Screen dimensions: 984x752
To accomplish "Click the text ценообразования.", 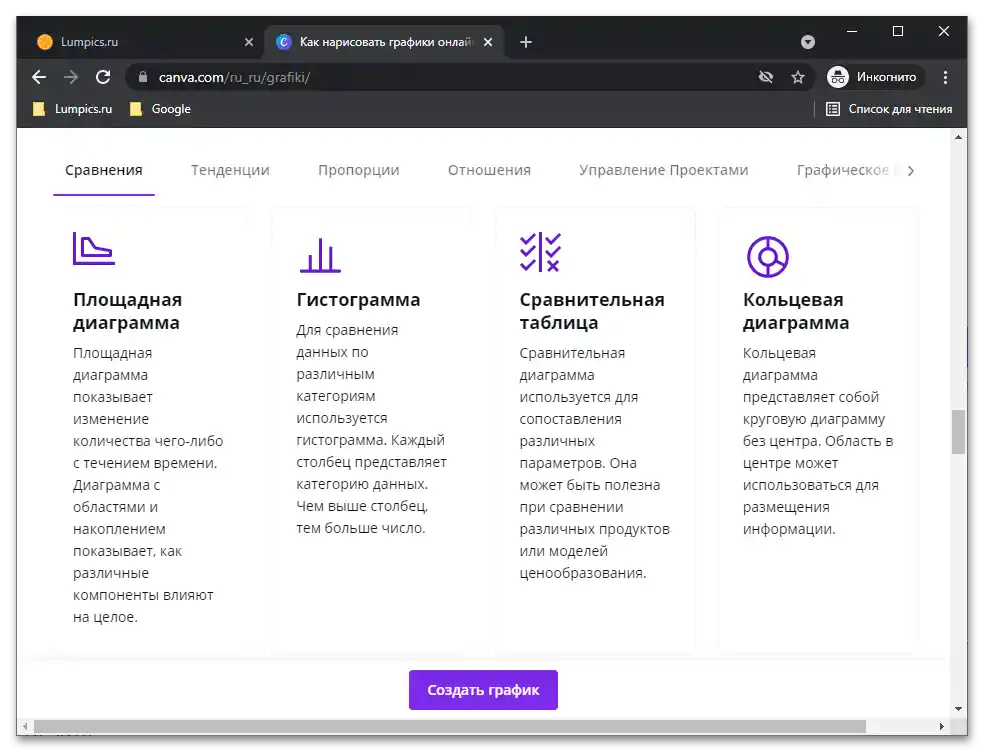I will pyautogui.click(x=583, y=573).
